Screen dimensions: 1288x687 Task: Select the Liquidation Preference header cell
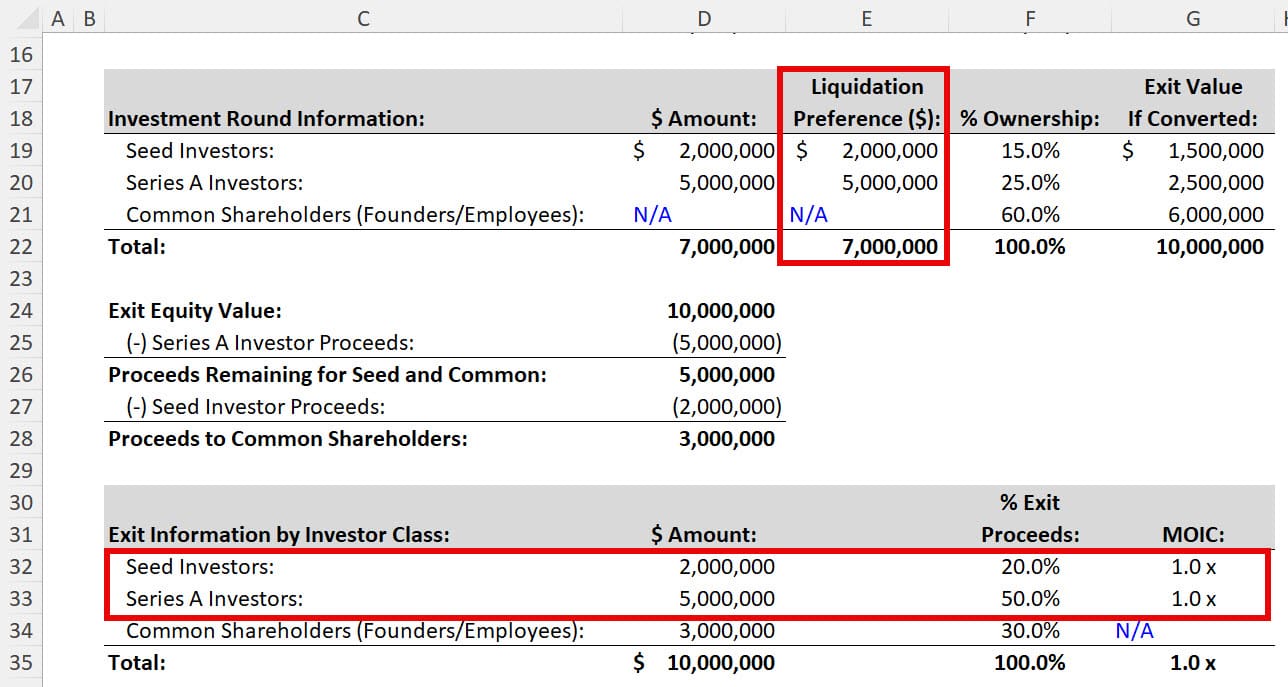coord(866,102)
